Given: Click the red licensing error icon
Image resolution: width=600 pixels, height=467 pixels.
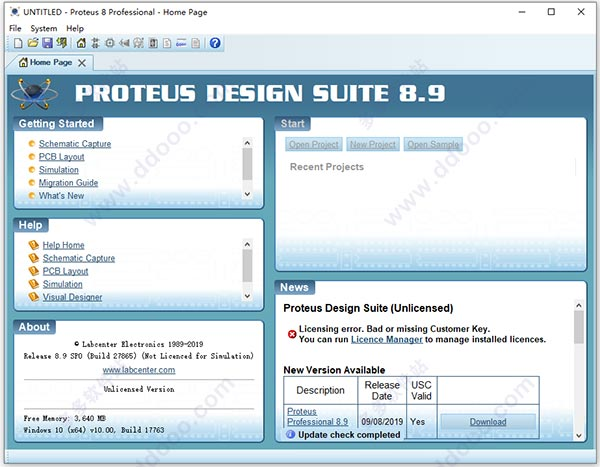Looking at the screenshot, I should (292, 334).
